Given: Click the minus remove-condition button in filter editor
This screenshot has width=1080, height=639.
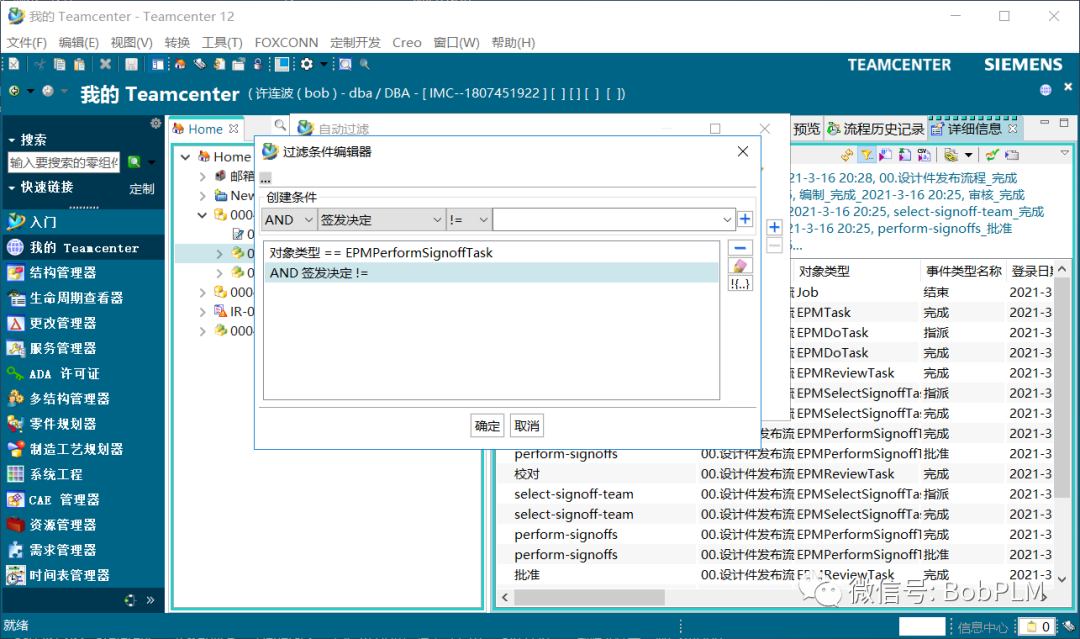Looking at the screenshot, I should [x=740, y=248].
